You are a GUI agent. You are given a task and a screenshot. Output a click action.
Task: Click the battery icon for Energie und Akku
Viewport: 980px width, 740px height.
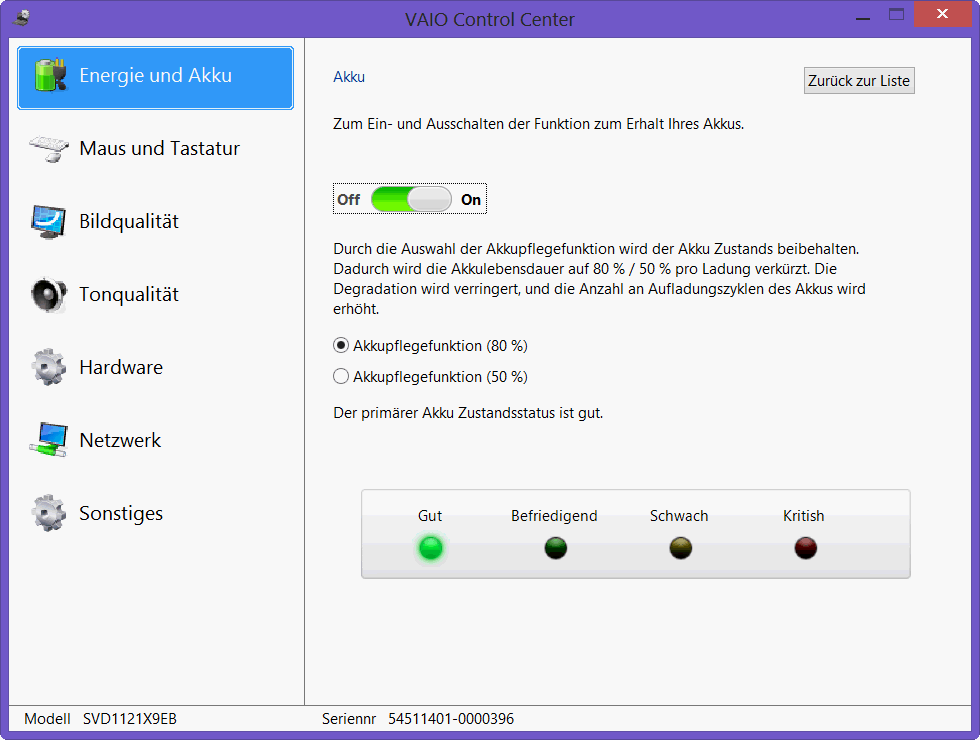(x=50, y=75)
